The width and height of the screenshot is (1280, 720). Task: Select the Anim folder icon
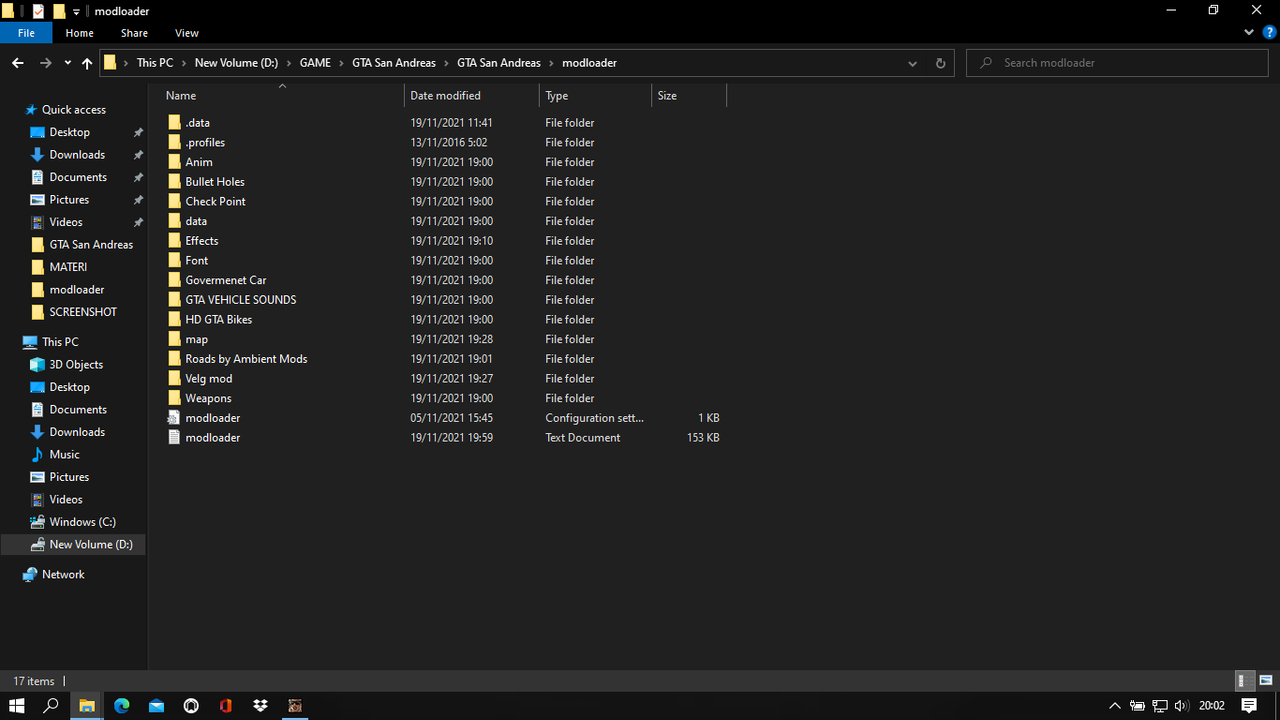pos(174,162)
